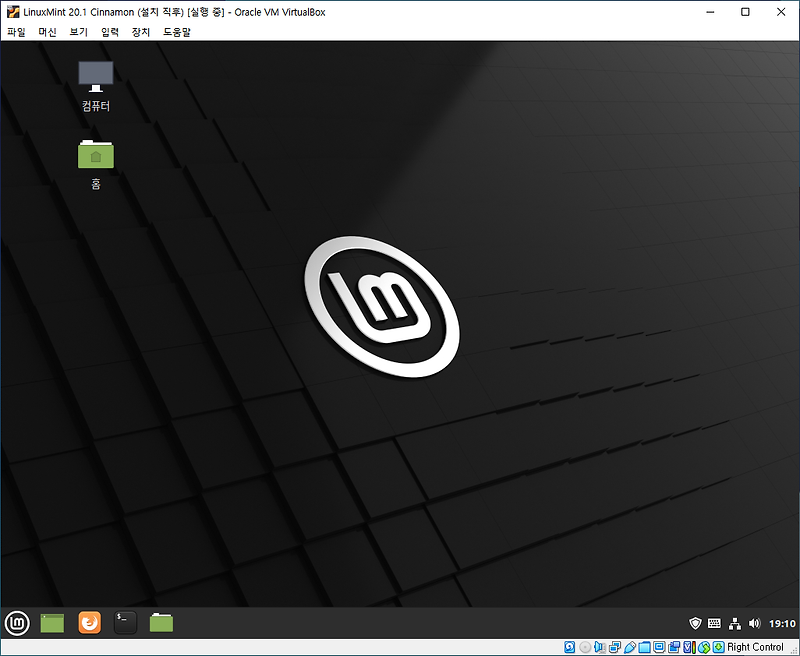Open the 컴퓨터 desktop icon

95,86
